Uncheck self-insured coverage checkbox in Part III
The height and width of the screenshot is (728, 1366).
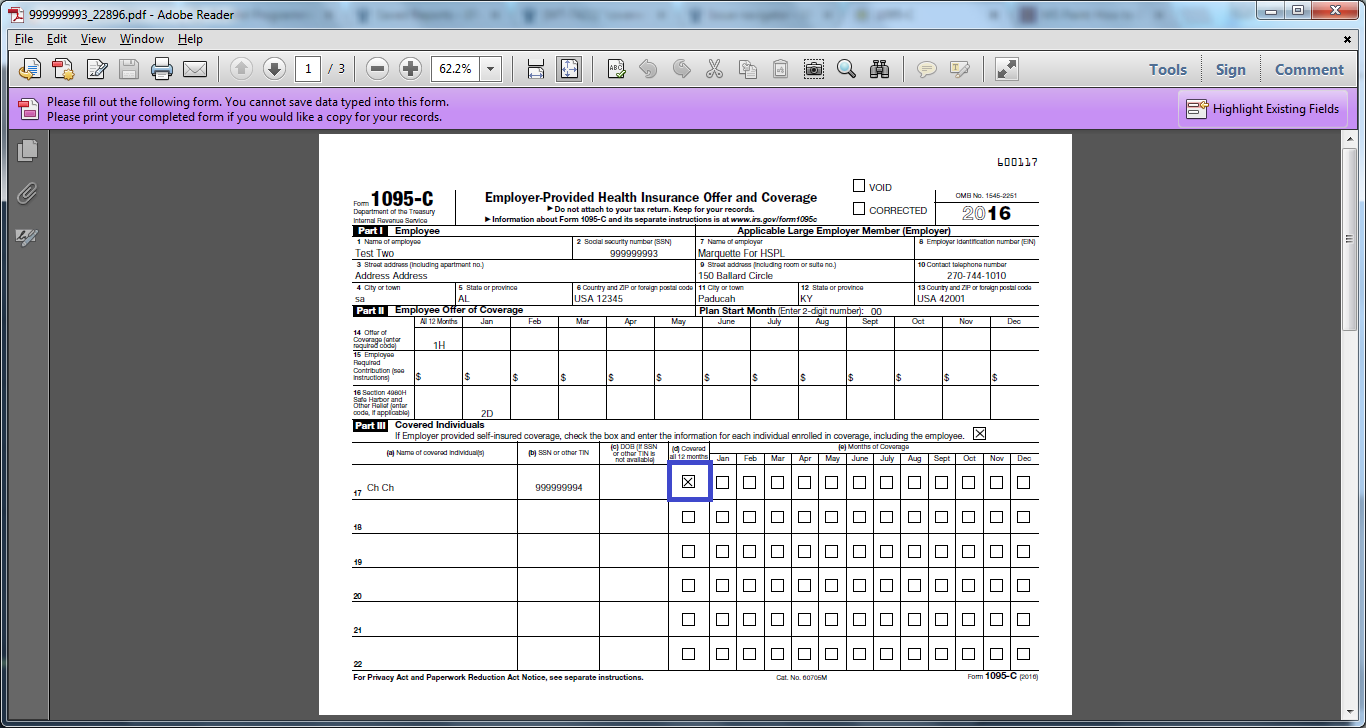(x=979, y=434)
